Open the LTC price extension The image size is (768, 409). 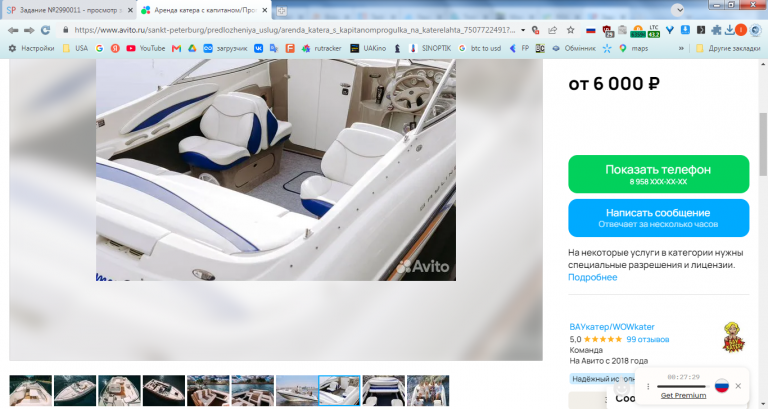(653, 30)
